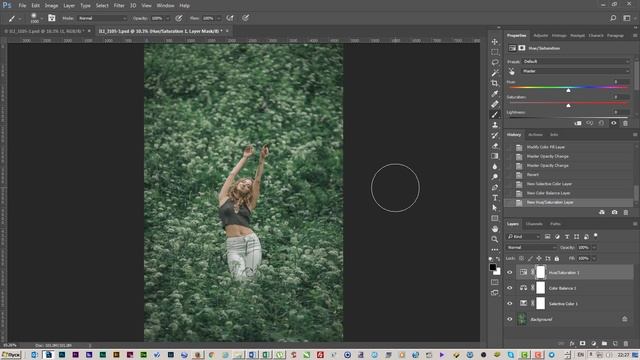
Task: Select the History Brush tool
Action: (x=495, y=136)
